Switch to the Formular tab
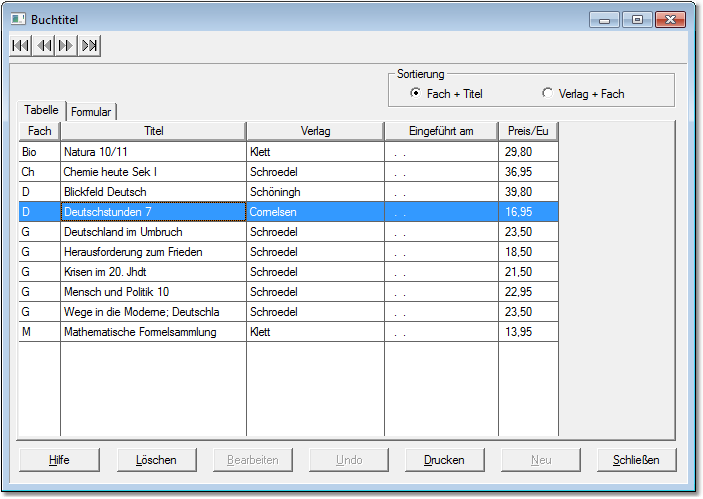The image size is (703, 499). pyautogui.click(x=91, y=112)
